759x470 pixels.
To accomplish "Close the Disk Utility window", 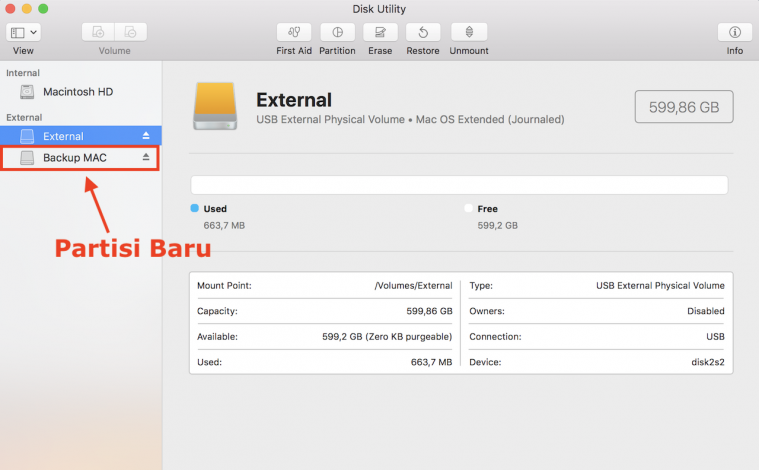I will click(x=10, y=9).
